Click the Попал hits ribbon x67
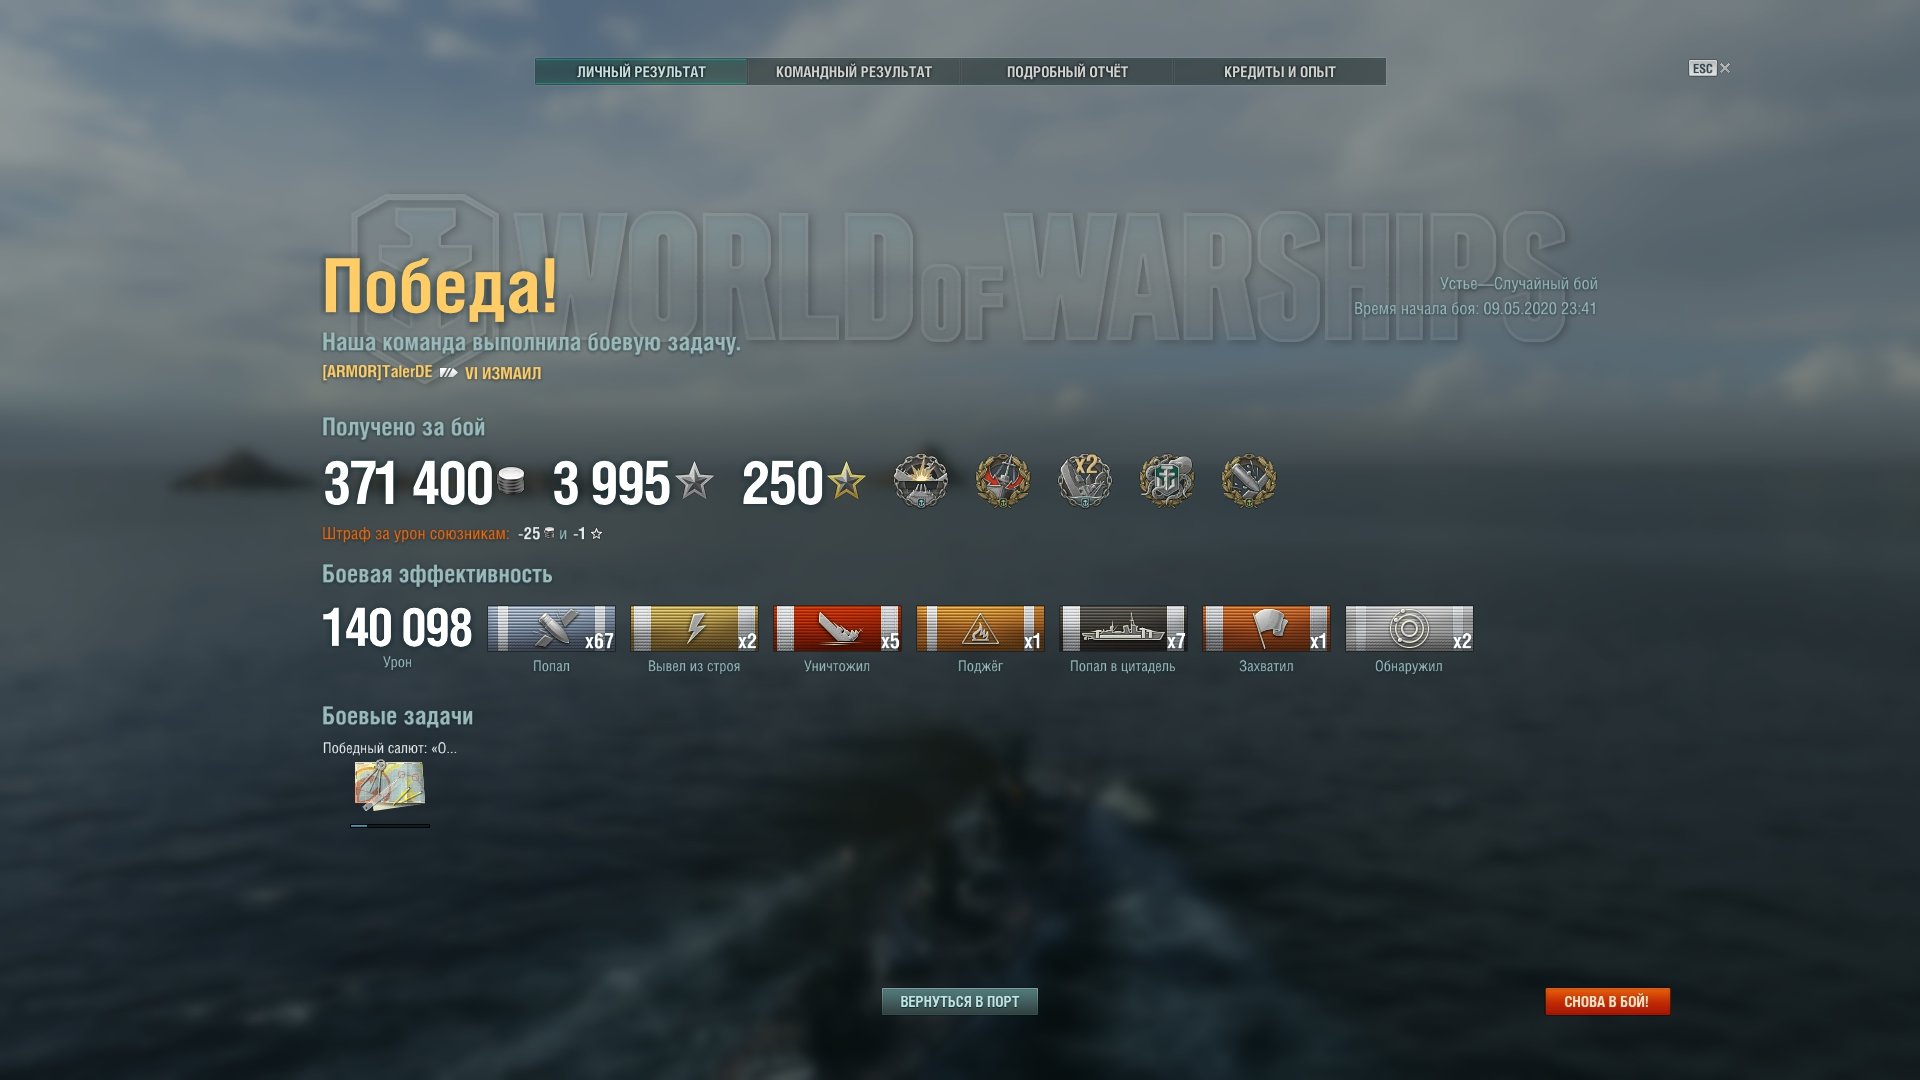Viewport: 1920px width, 1080px height. tap(551, 629)
